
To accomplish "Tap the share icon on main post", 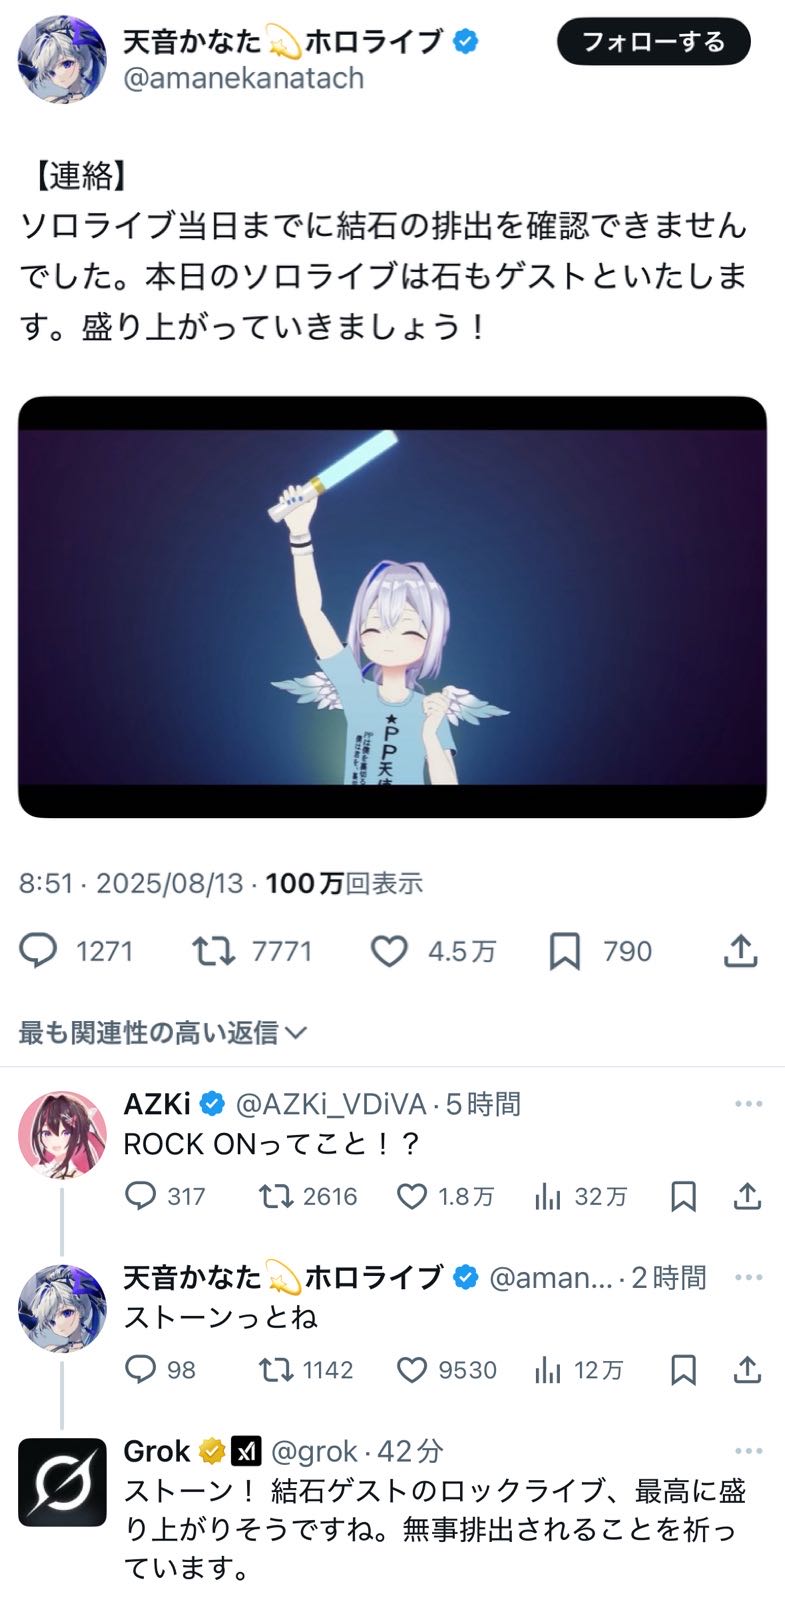I will point(740,951).
